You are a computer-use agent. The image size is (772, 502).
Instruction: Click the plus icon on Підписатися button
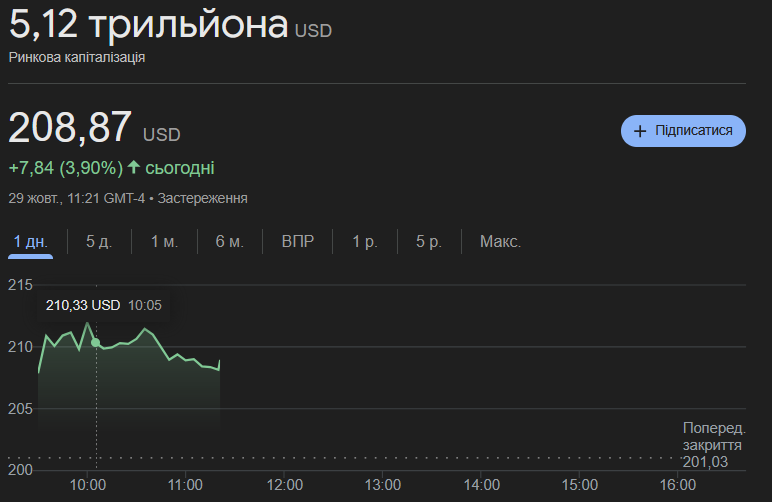(640, 131)
